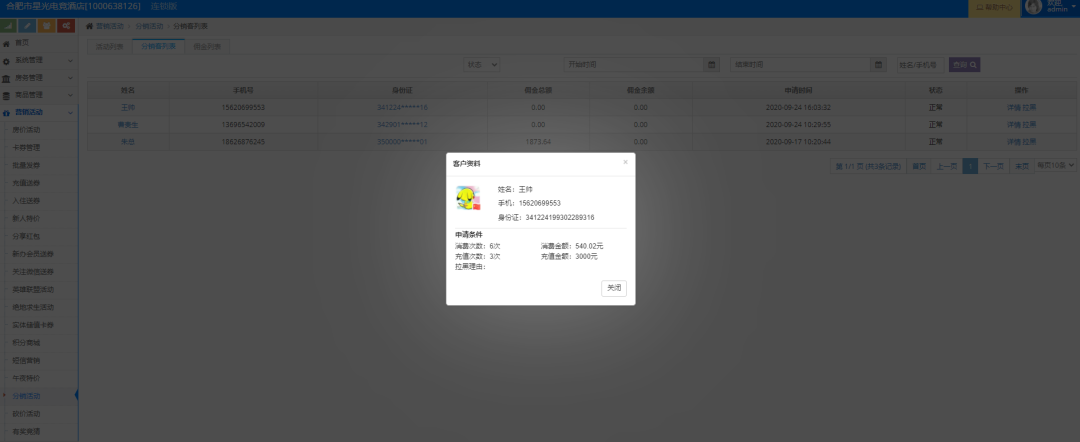The image size is (1080, 442).
Task: Click the 结束时间 date field
Action: [x=800, y=65]
